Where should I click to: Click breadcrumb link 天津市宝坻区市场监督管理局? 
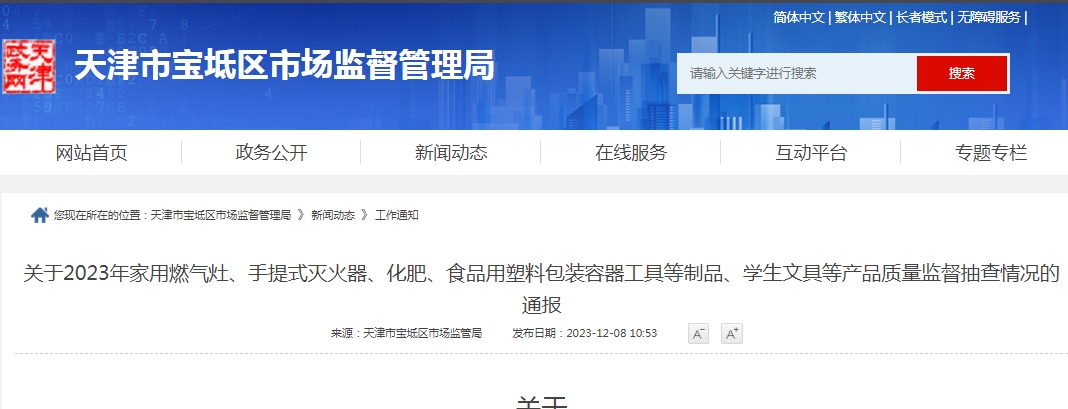(221, 215)
